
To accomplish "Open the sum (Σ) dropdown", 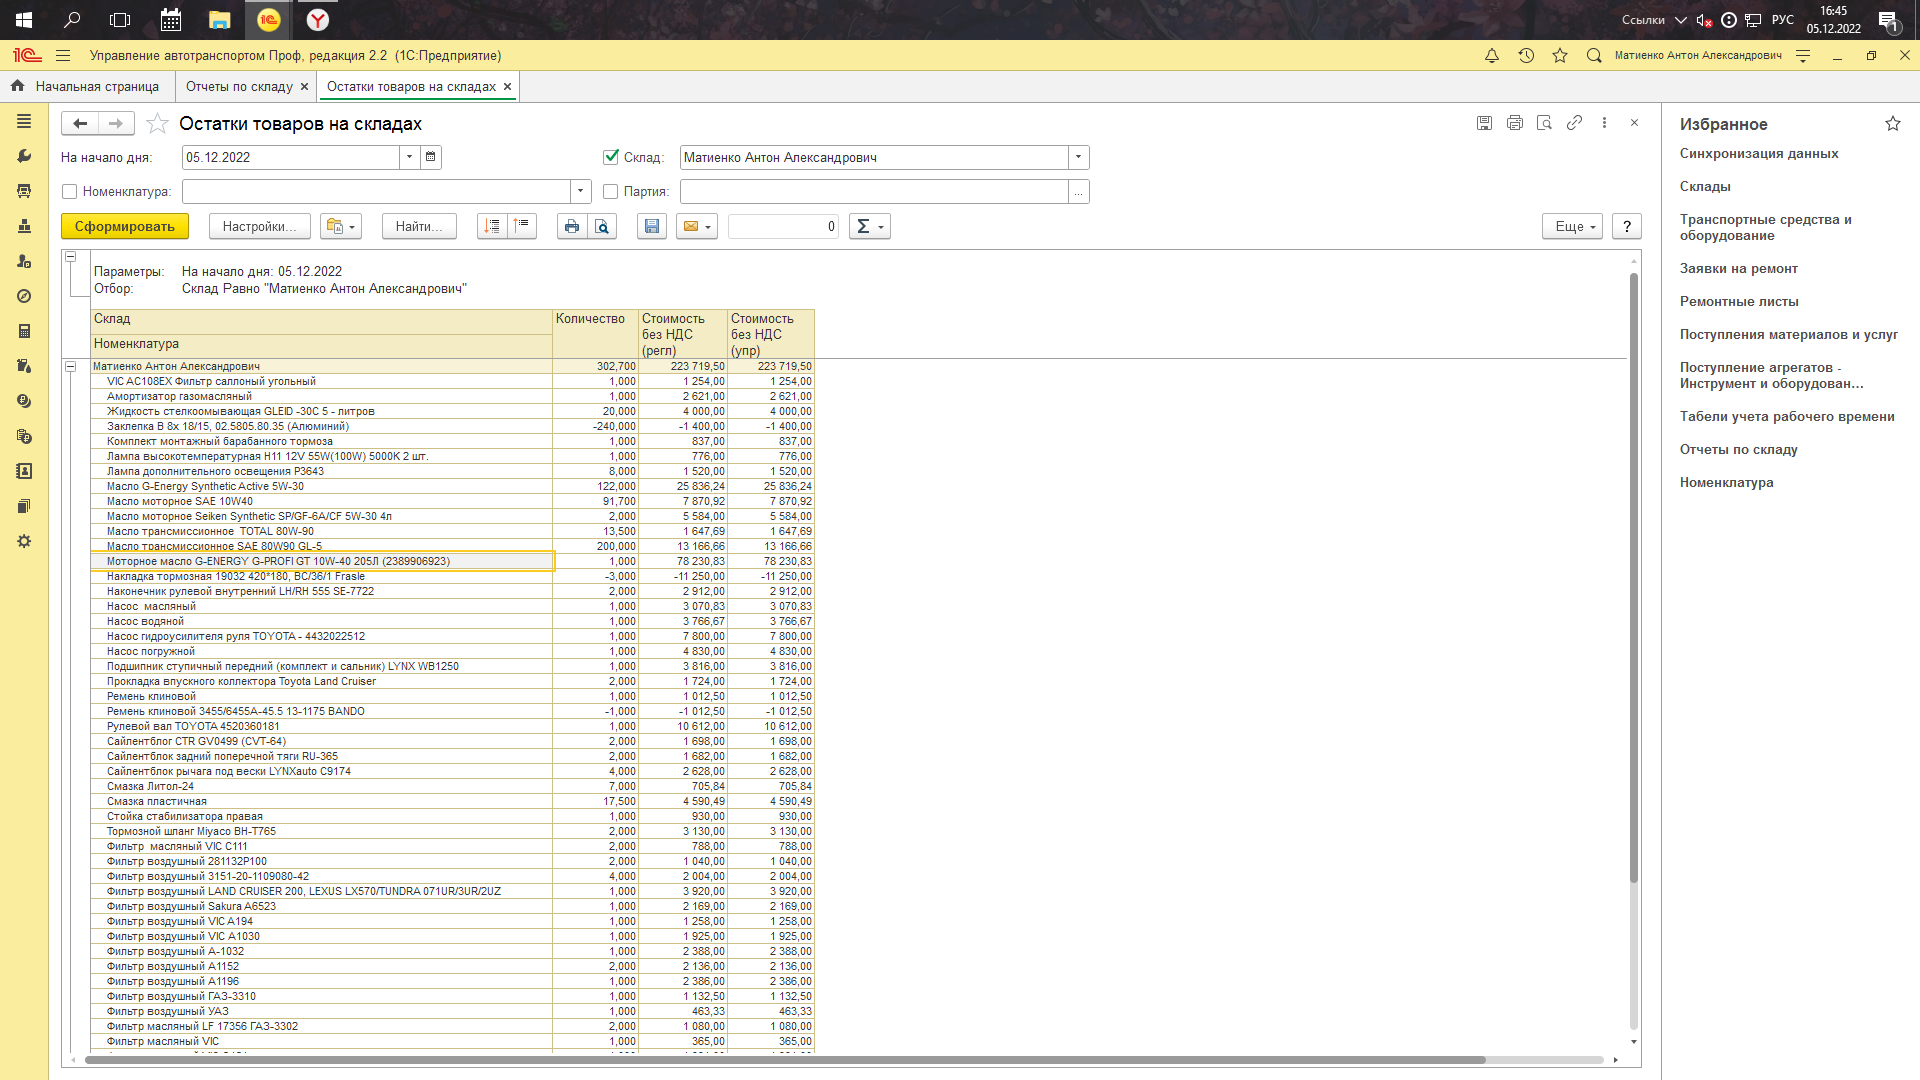I will click(870, 226).
